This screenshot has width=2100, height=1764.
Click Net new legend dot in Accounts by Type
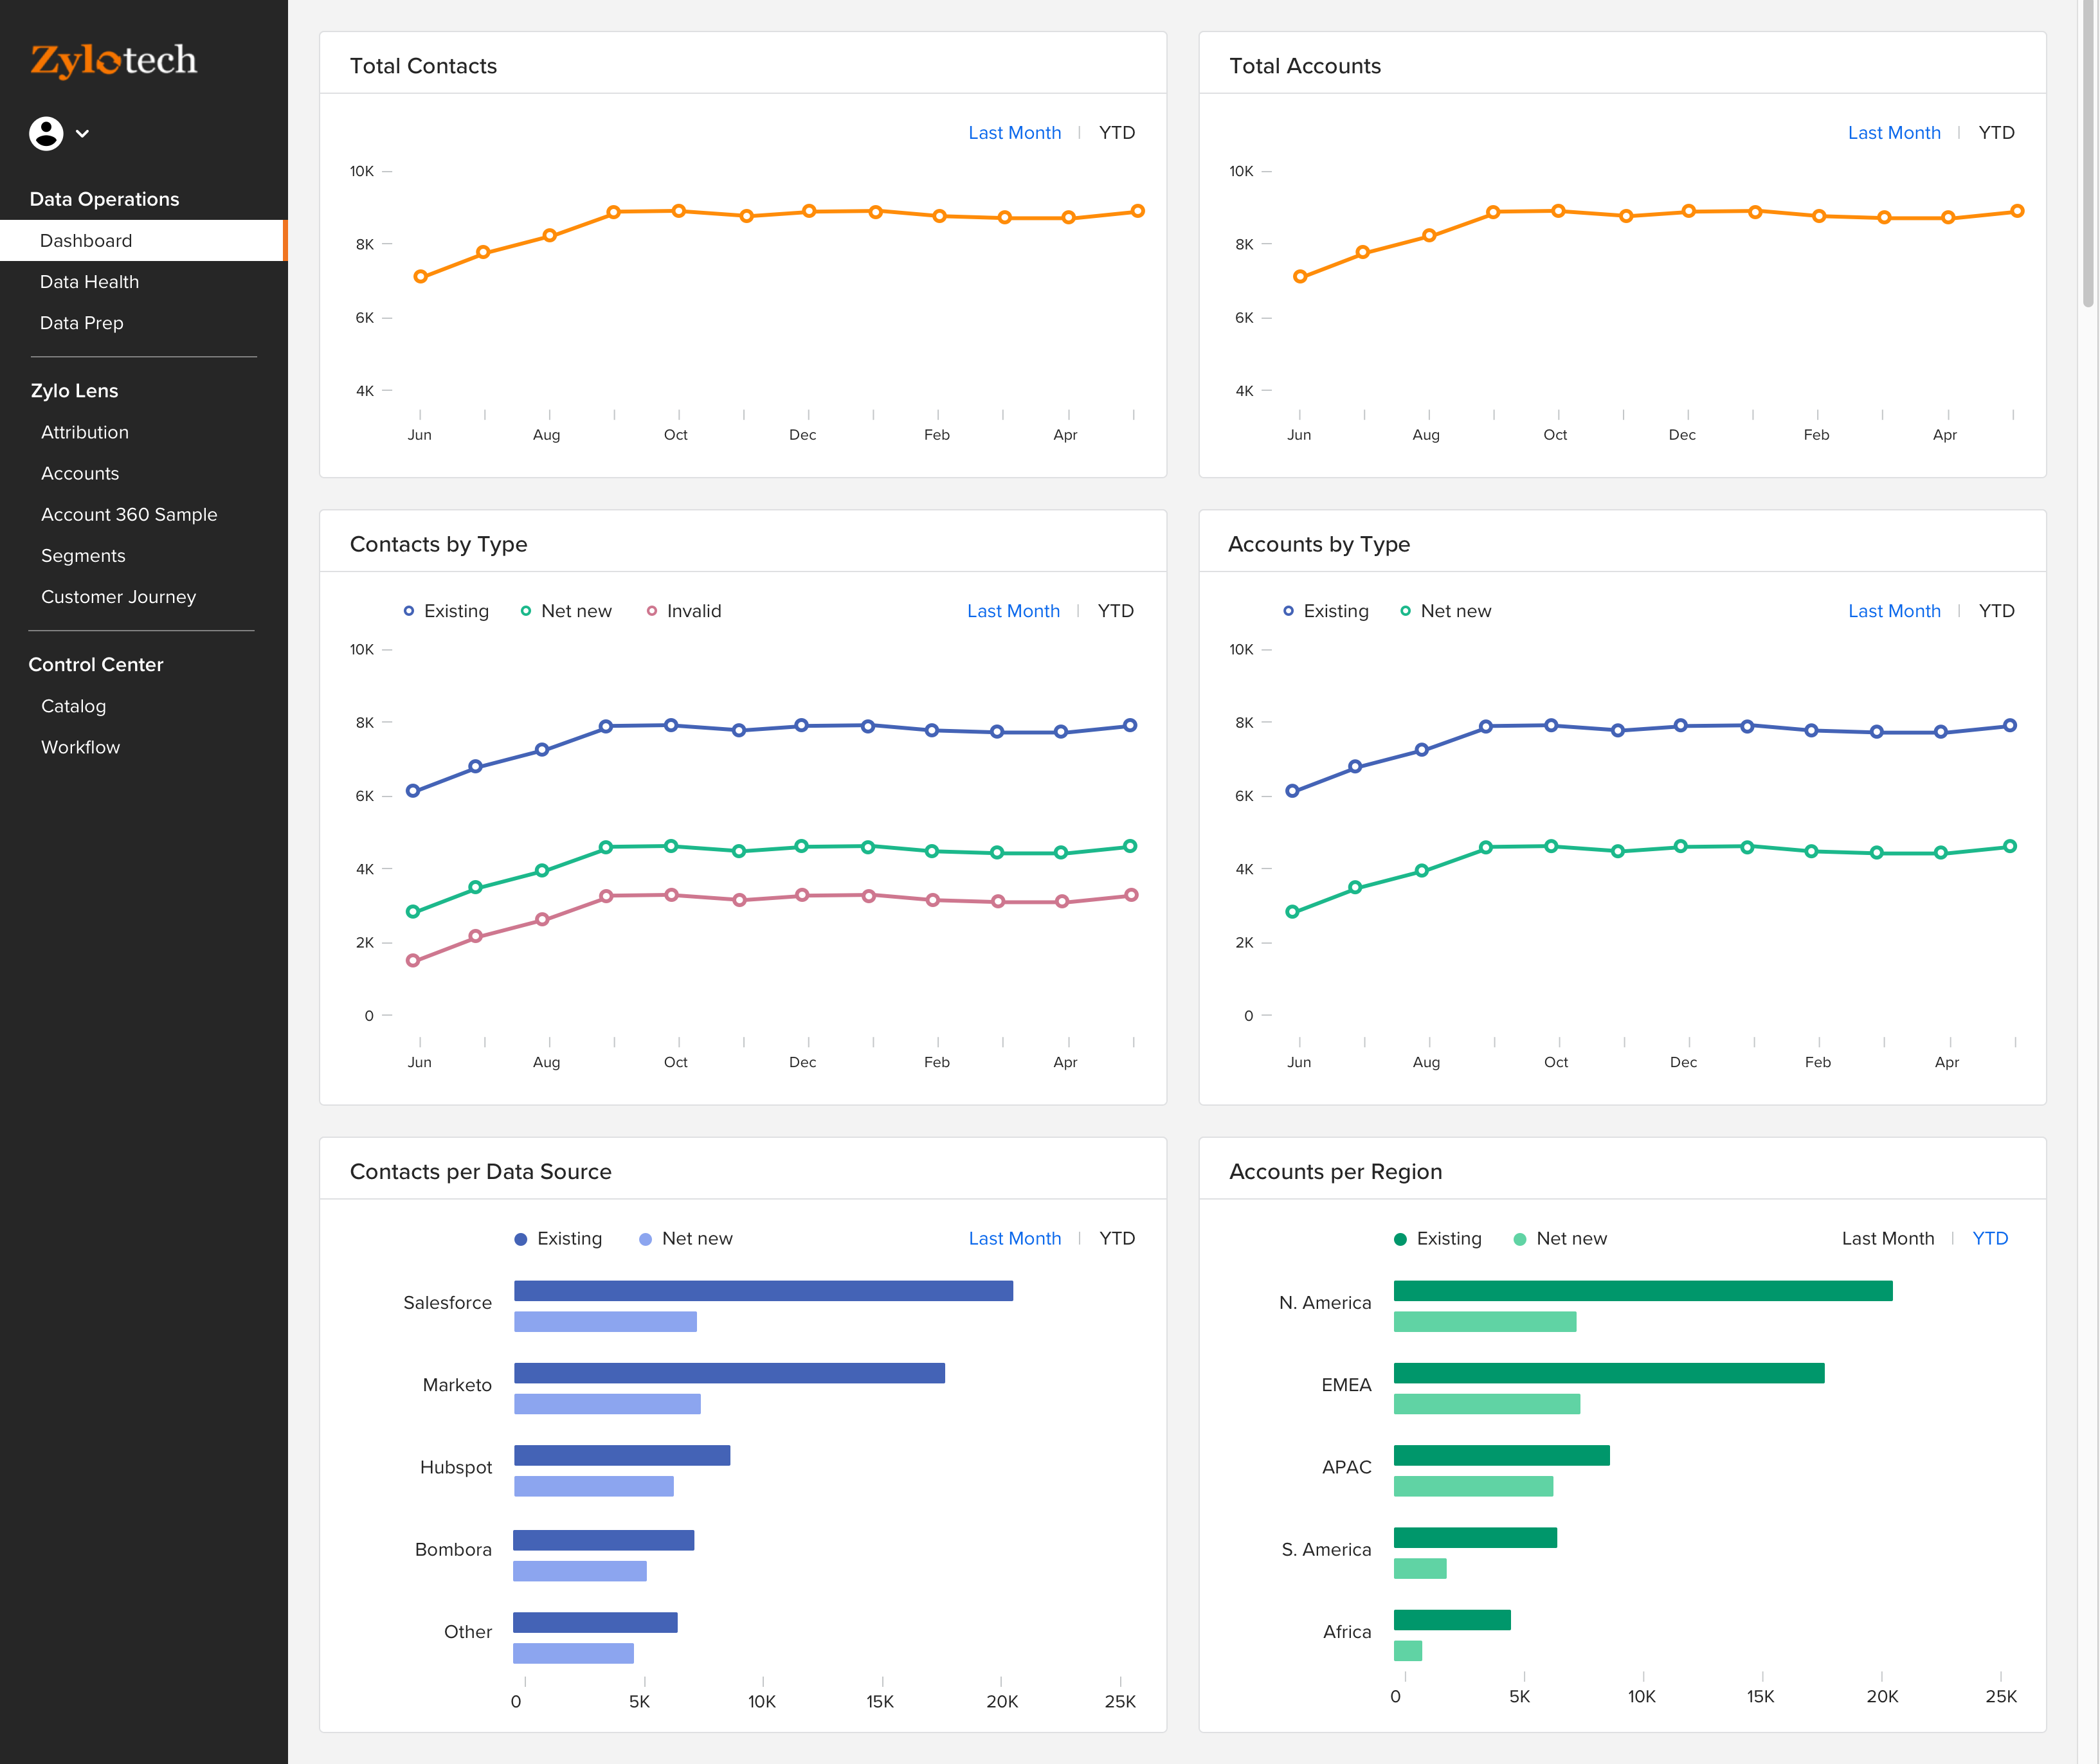pyautogui.click(x=1405, y=611)
